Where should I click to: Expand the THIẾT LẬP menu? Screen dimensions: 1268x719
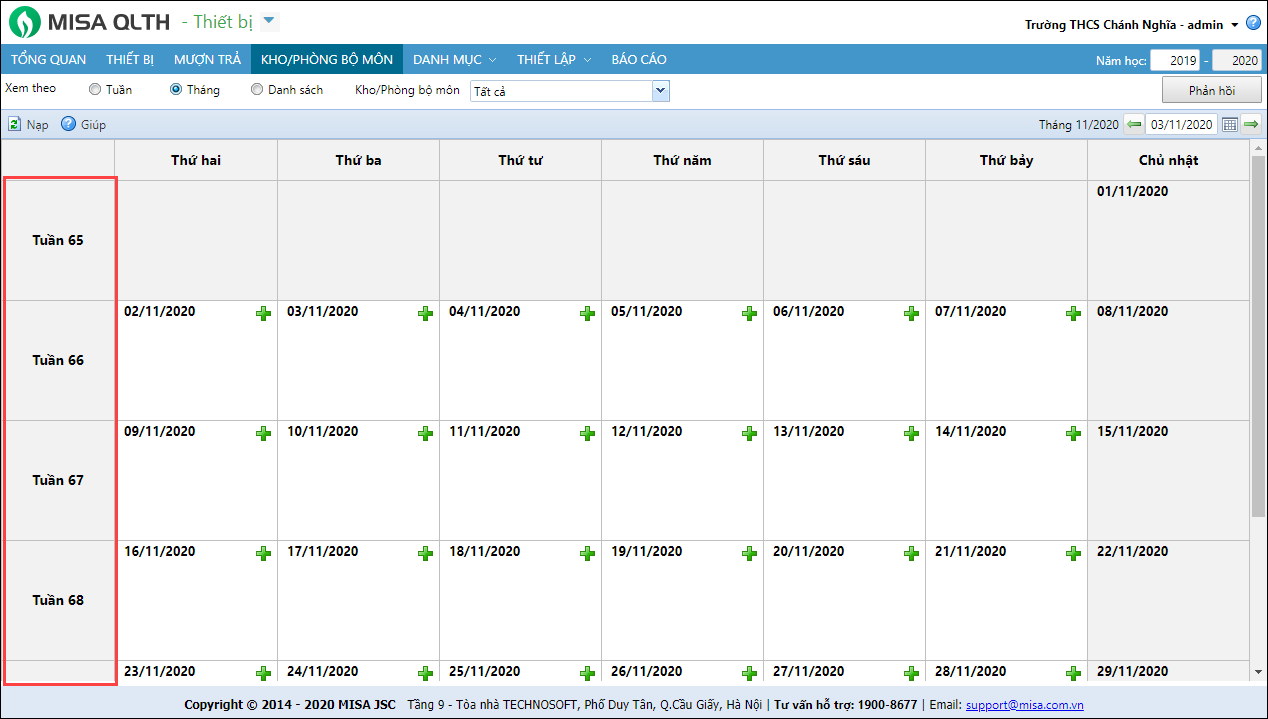[554, 59]
